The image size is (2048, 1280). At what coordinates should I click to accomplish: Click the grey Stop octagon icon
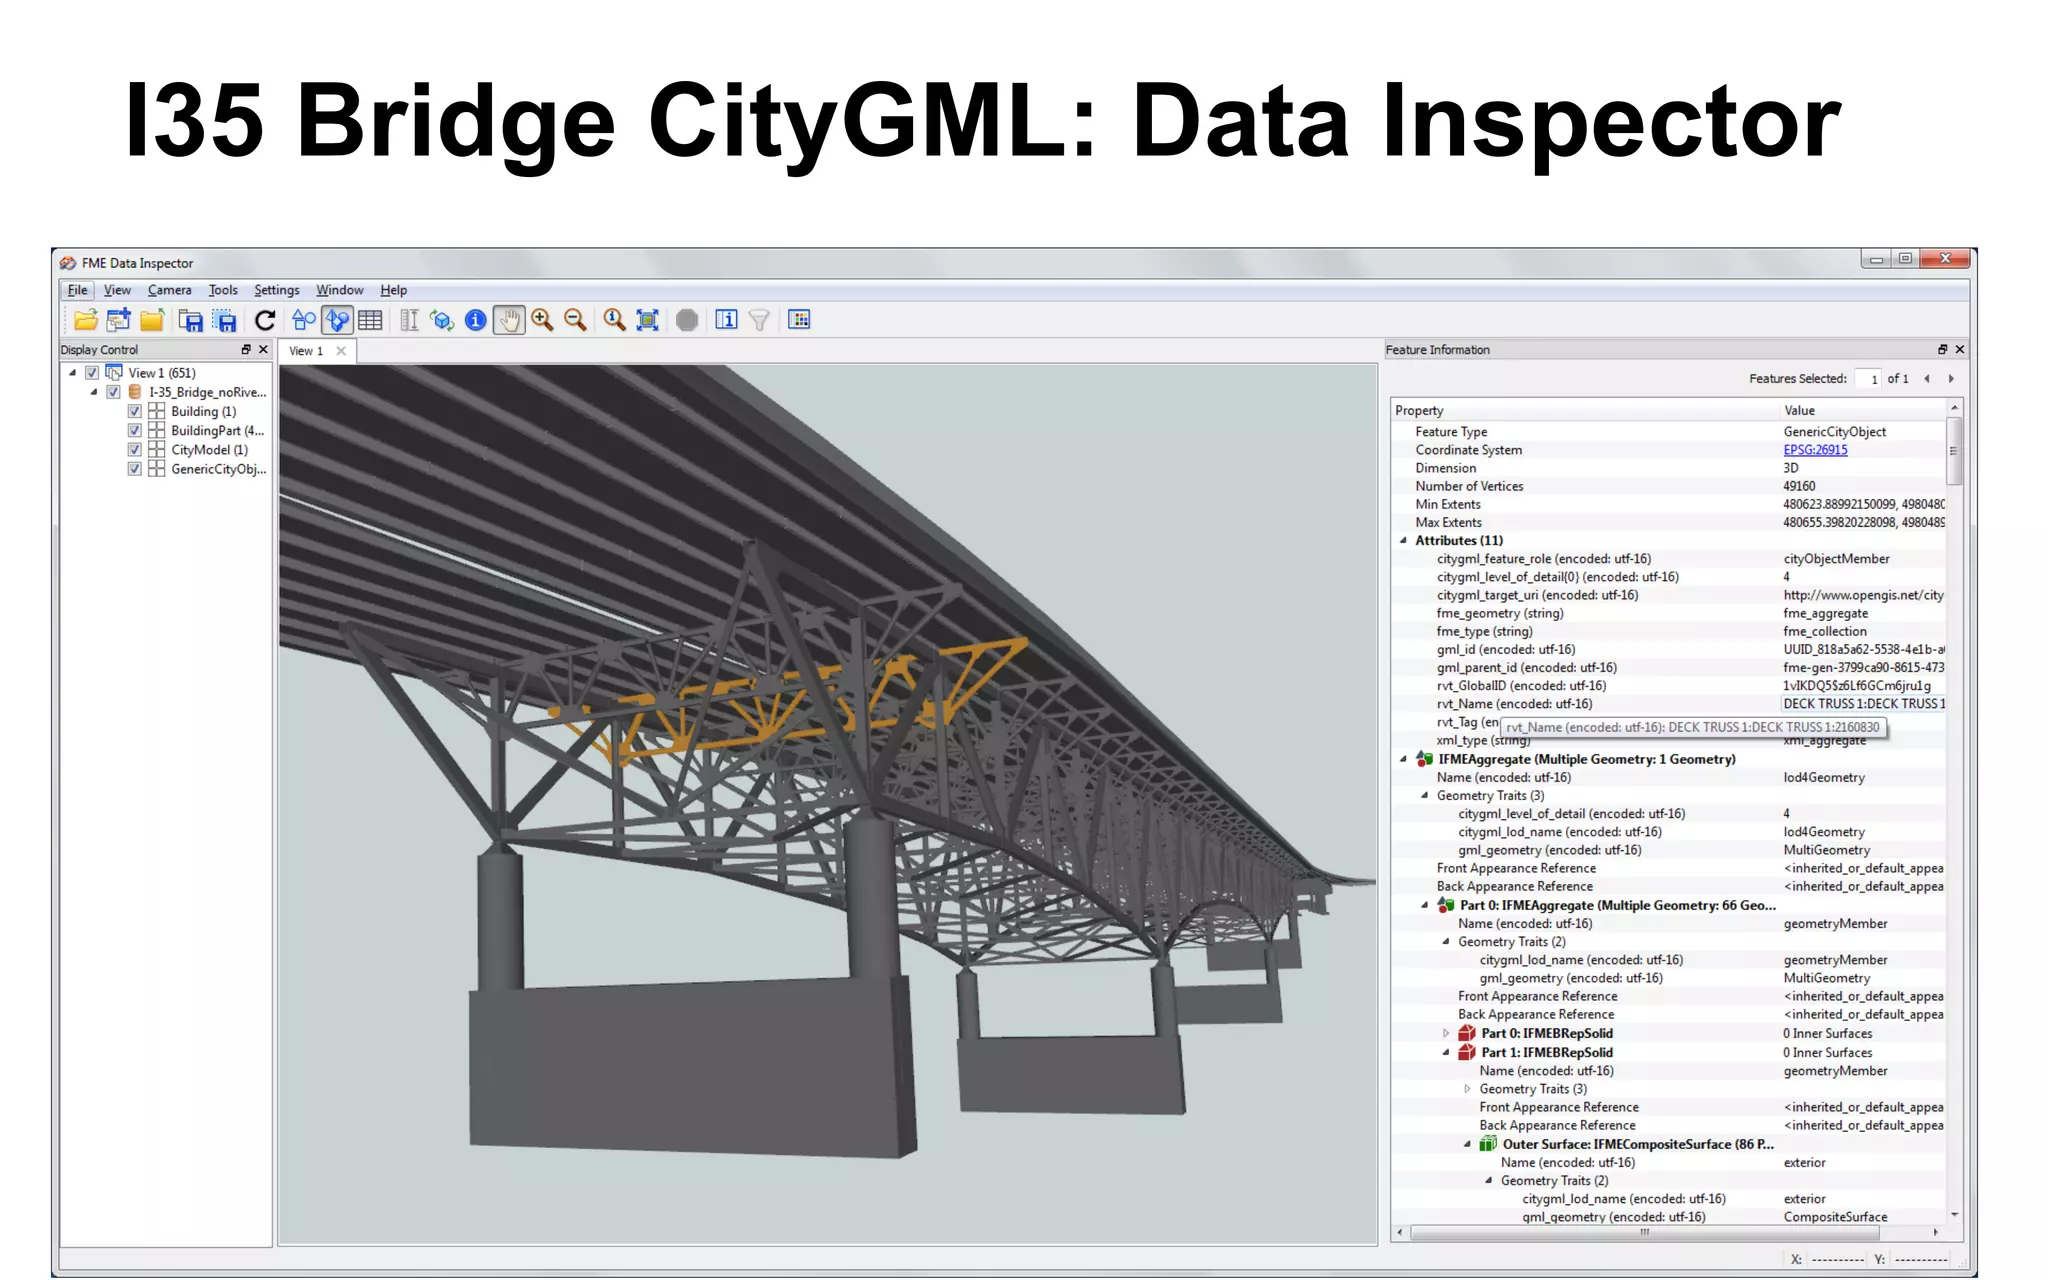(687, 320)
